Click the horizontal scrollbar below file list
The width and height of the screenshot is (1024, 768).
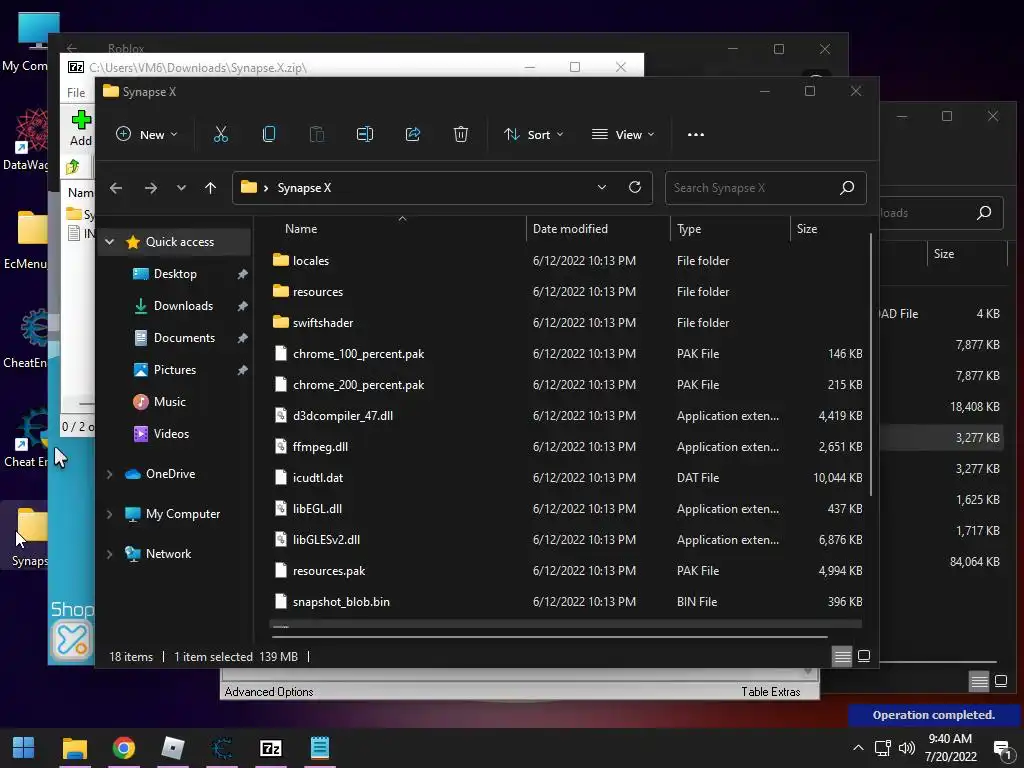pyautogui.click(x=550, y=635)
